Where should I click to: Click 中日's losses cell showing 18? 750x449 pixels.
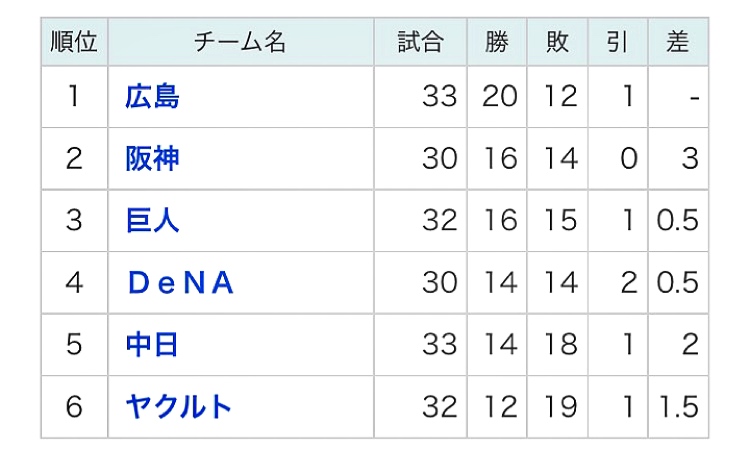coord(559,345)
